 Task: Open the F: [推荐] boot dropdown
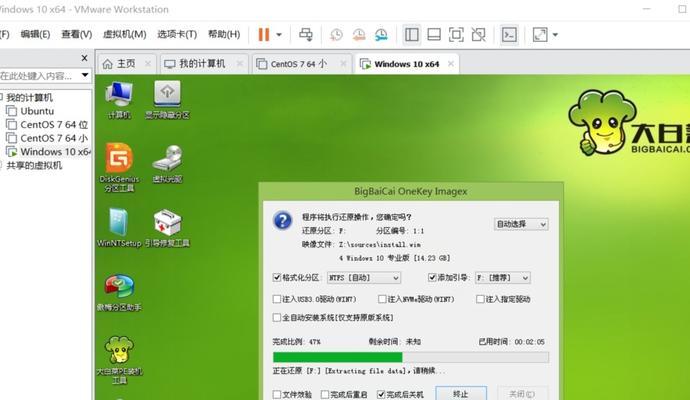coord(503,278)
